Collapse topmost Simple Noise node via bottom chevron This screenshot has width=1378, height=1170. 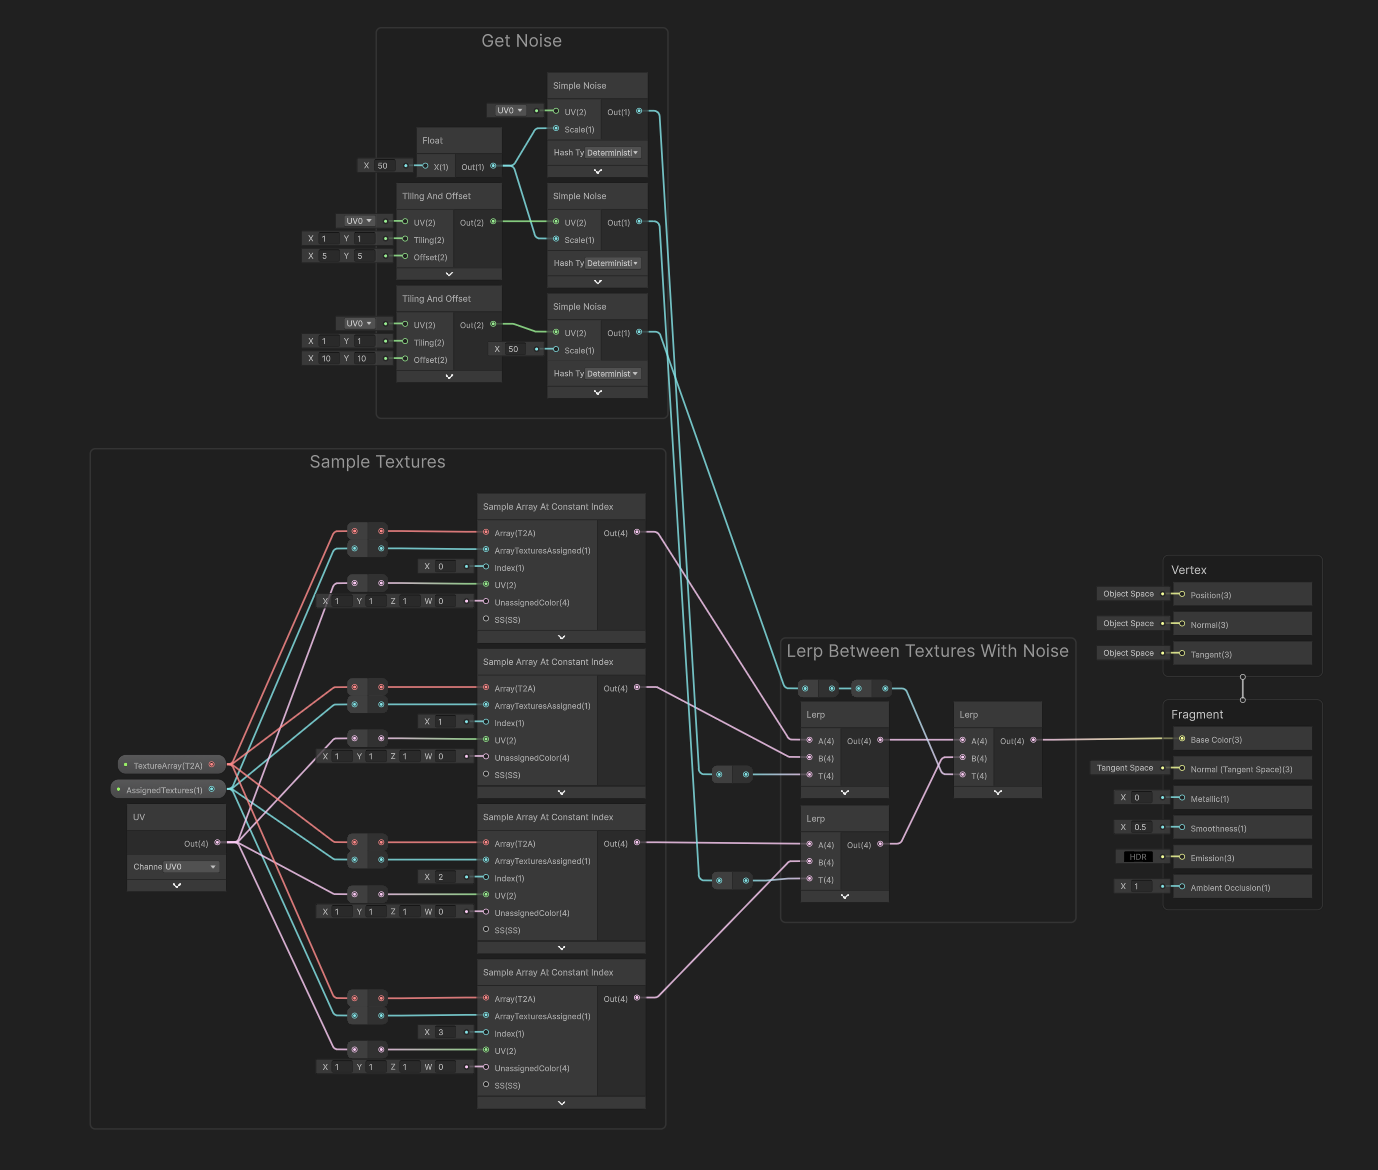point(597,171)
